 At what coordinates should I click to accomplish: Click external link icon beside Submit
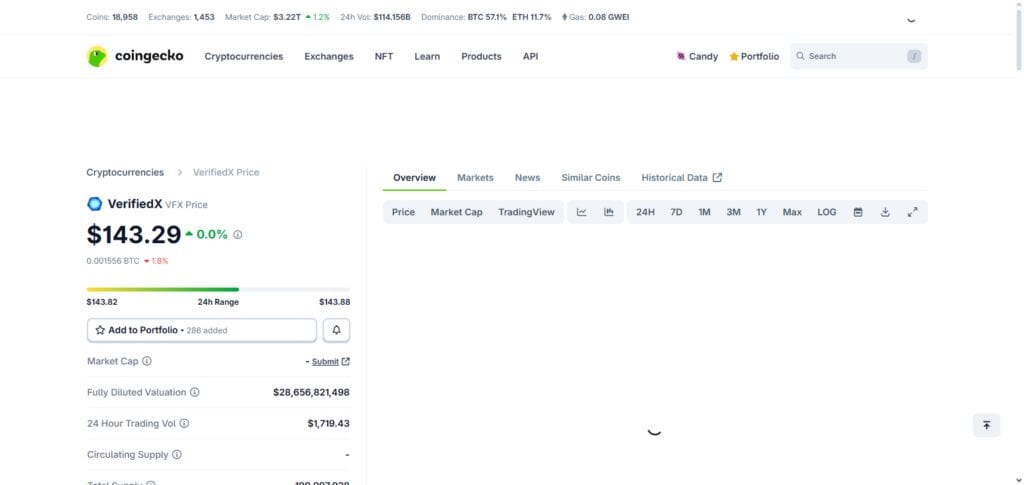tap(346, 362)
